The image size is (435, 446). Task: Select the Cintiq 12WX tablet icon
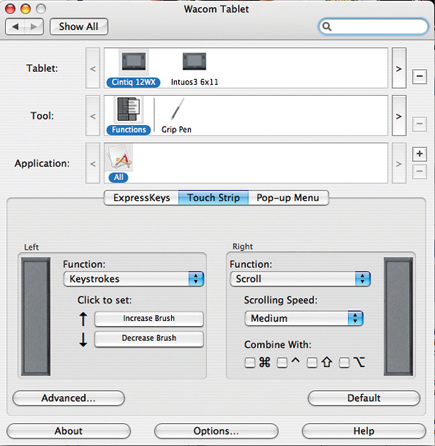pos(133,62)
